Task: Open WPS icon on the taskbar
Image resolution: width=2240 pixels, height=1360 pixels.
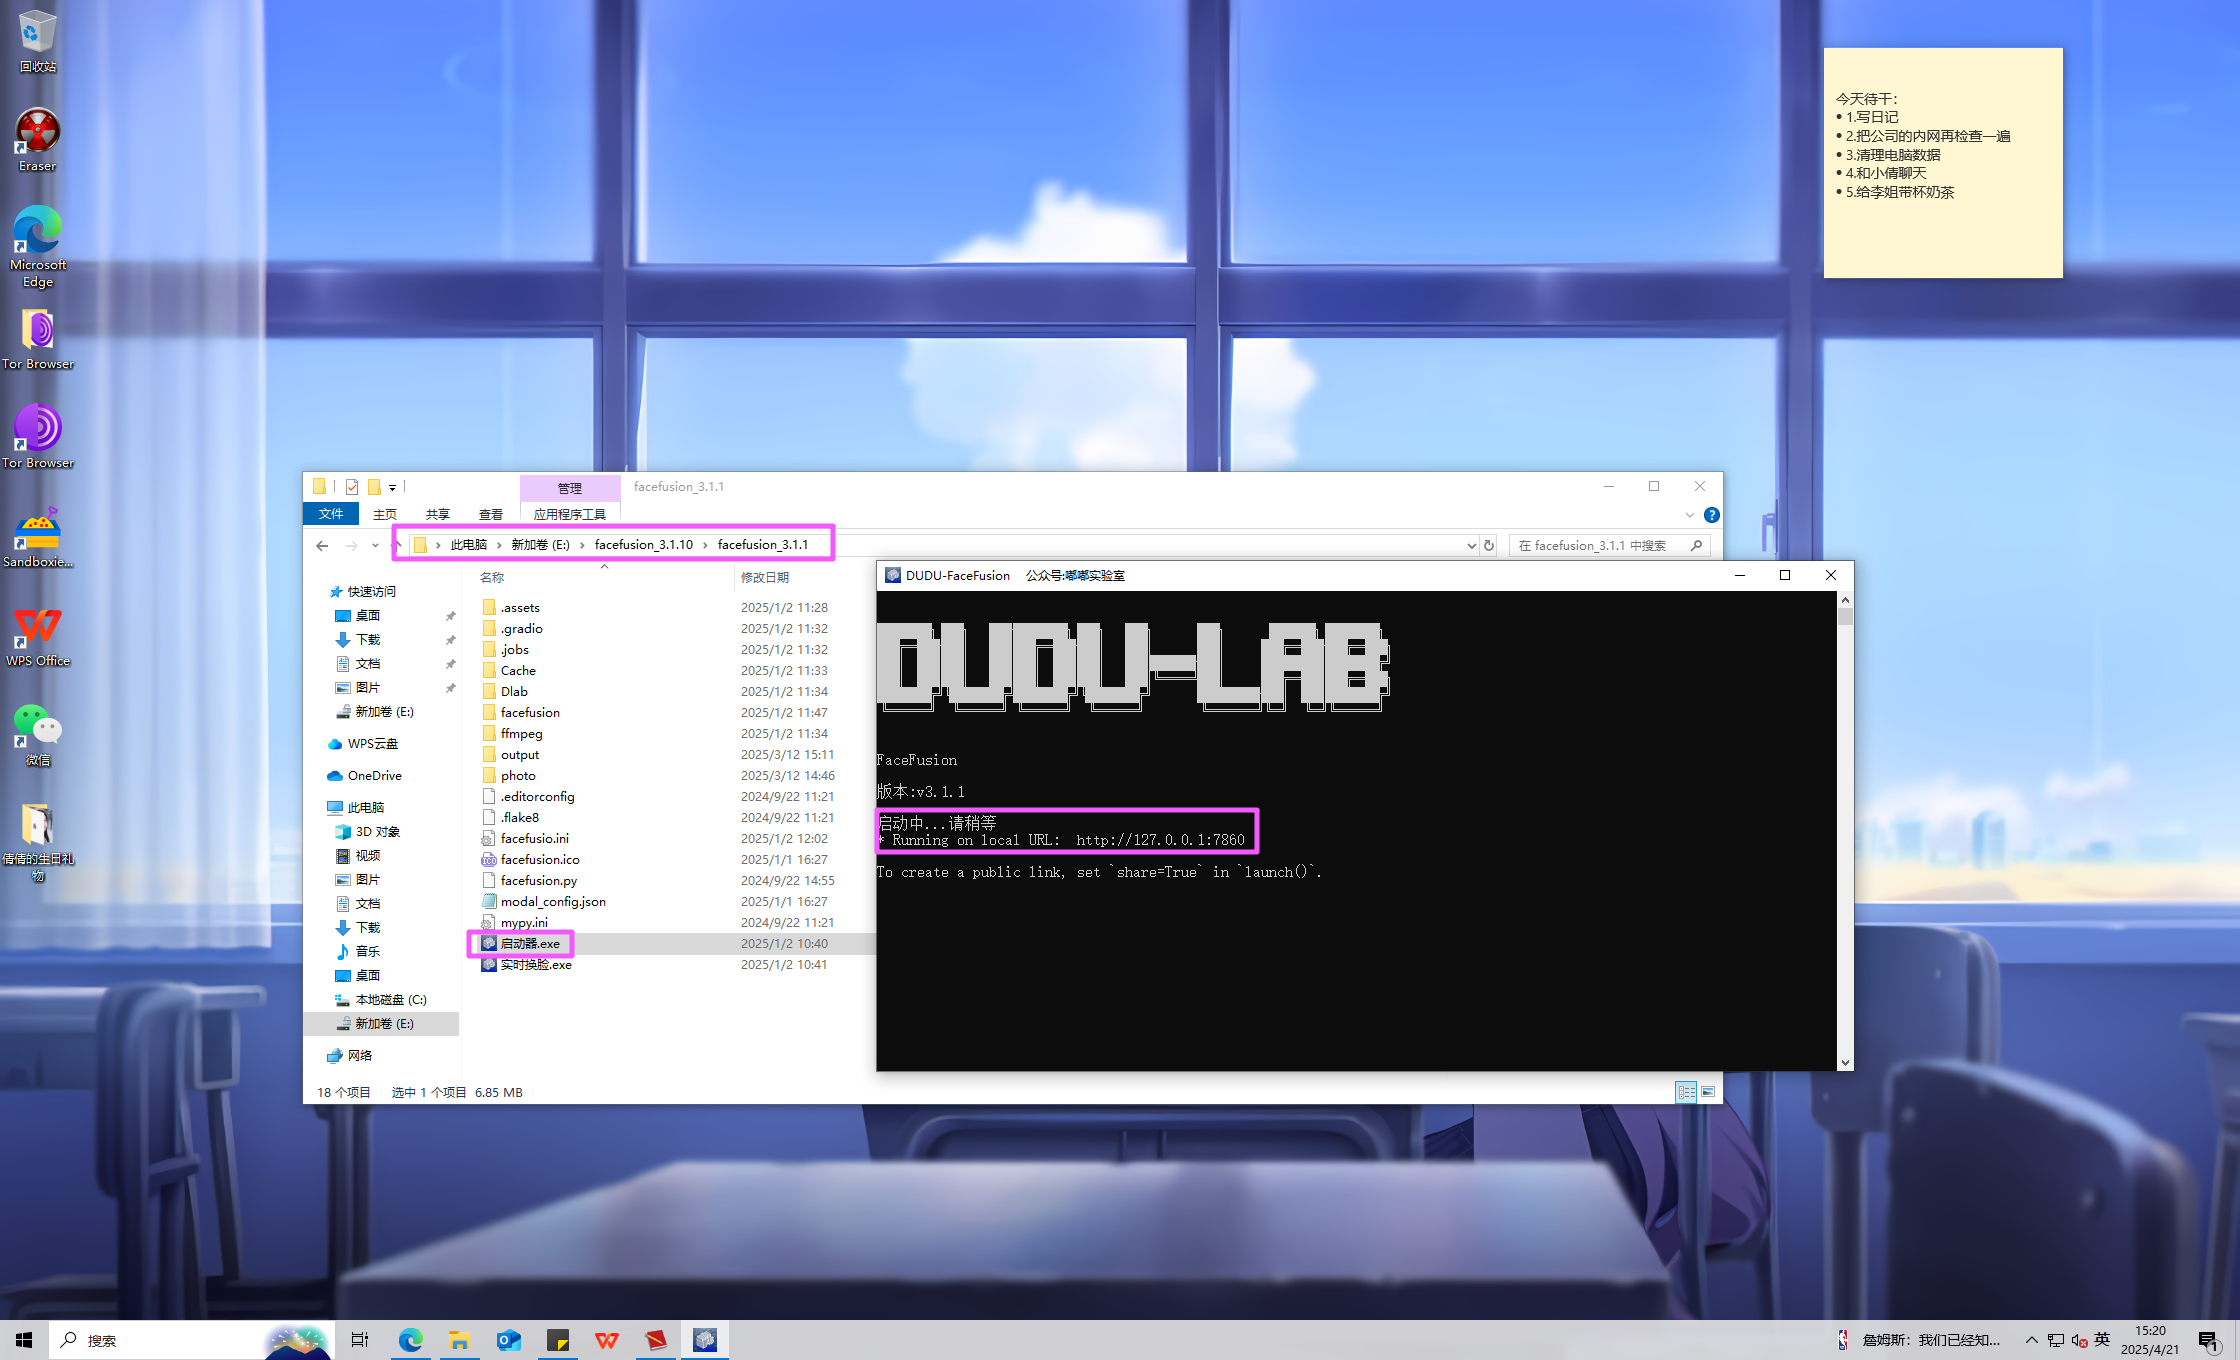Action: coord(606,1340)
